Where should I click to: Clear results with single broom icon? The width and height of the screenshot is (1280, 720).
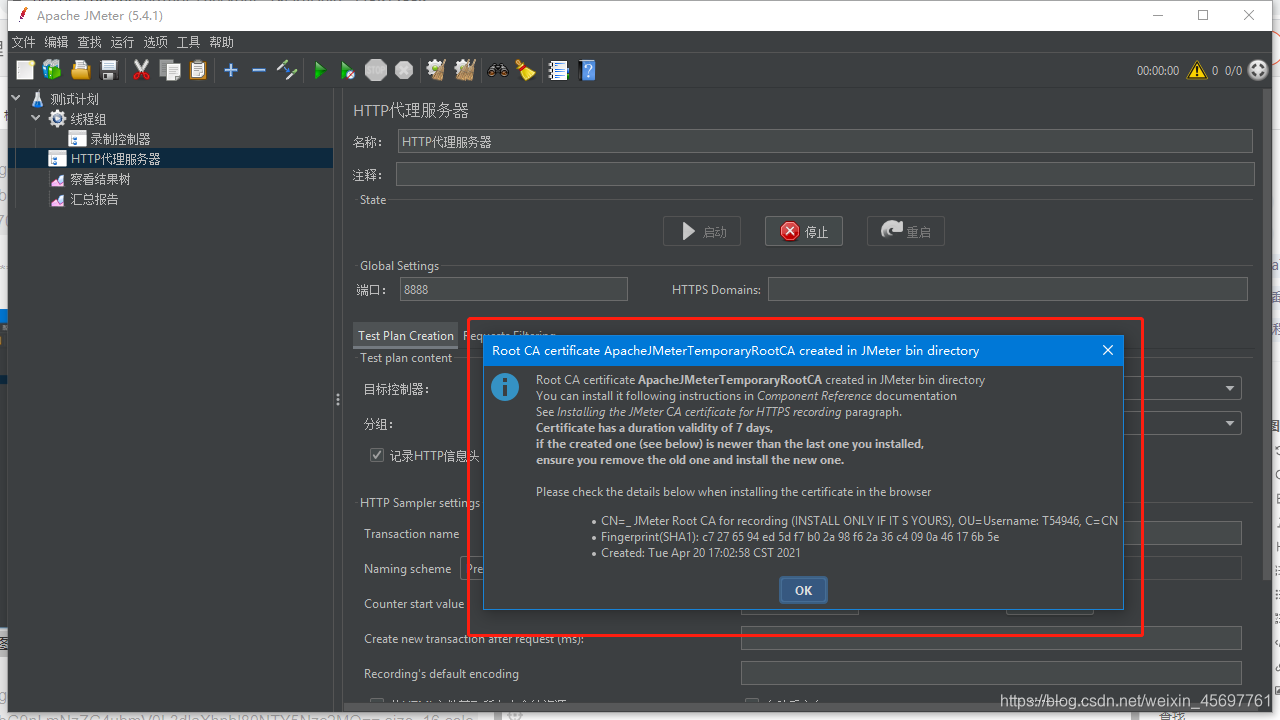(436, 70)
